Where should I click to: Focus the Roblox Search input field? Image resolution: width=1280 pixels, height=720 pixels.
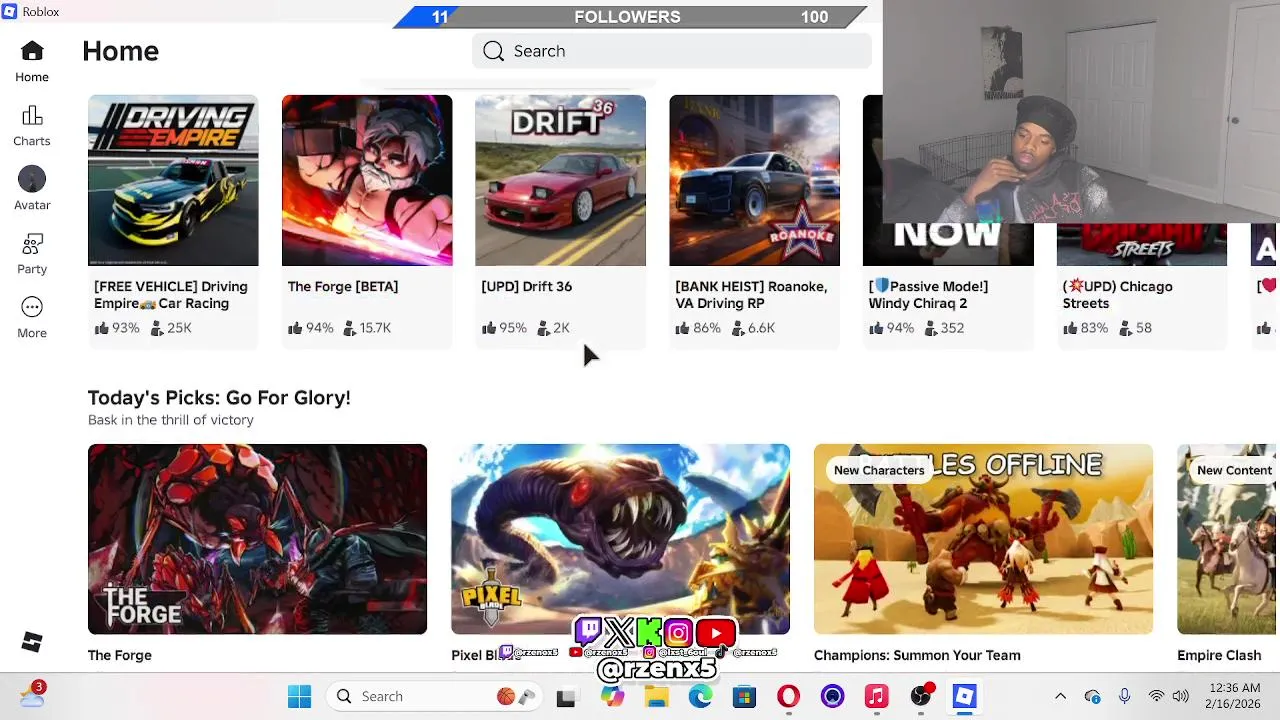(672, 51)
